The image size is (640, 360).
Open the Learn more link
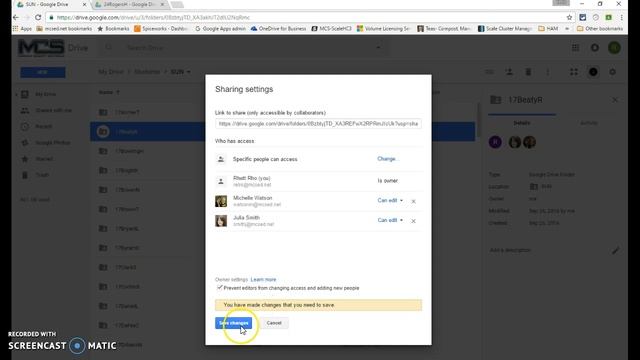[263, 280]
